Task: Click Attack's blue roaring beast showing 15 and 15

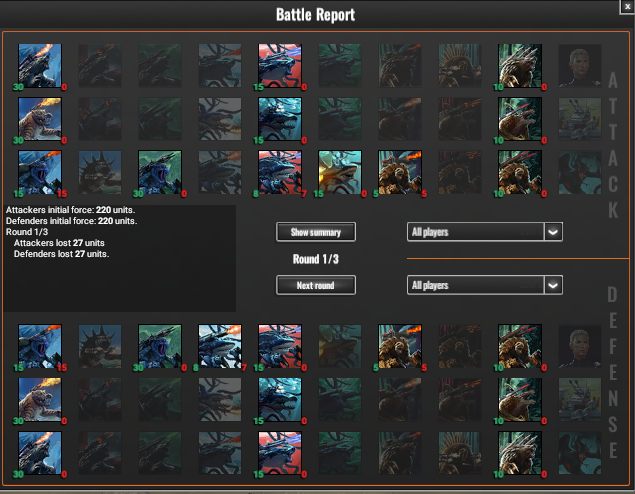Action: point(40,172)
